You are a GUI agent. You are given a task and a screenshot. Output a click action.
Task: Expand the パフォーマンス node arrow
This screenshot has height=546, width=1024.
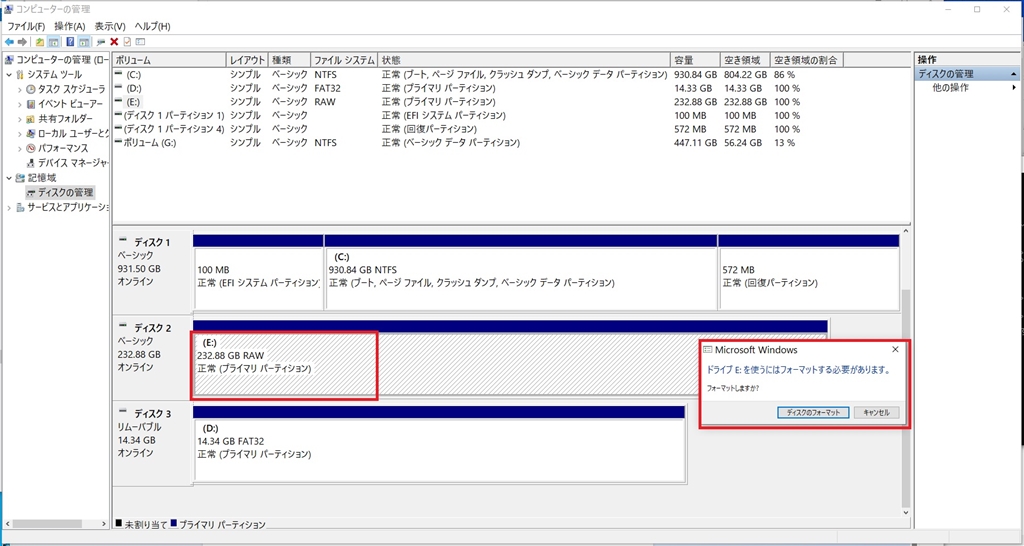20,148
